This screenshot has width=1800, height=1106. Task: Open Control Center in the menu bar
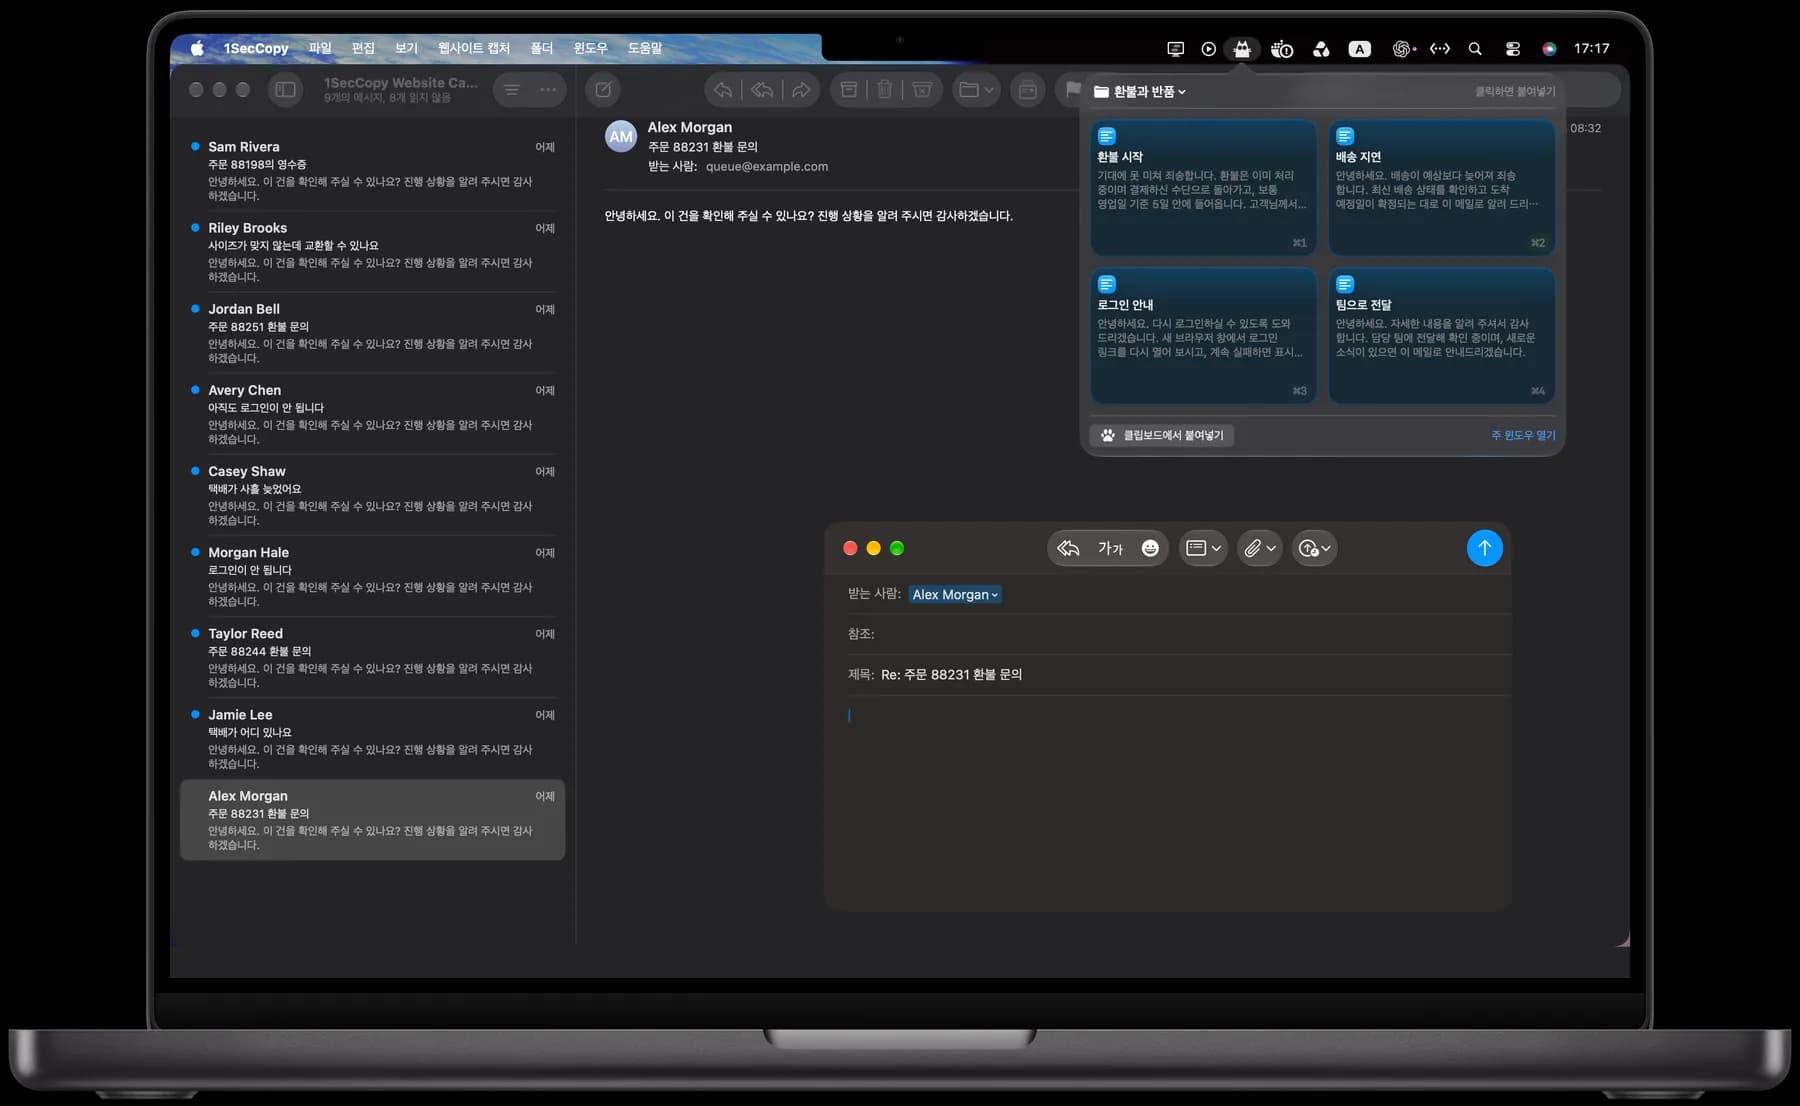(x=1512, y=49)
